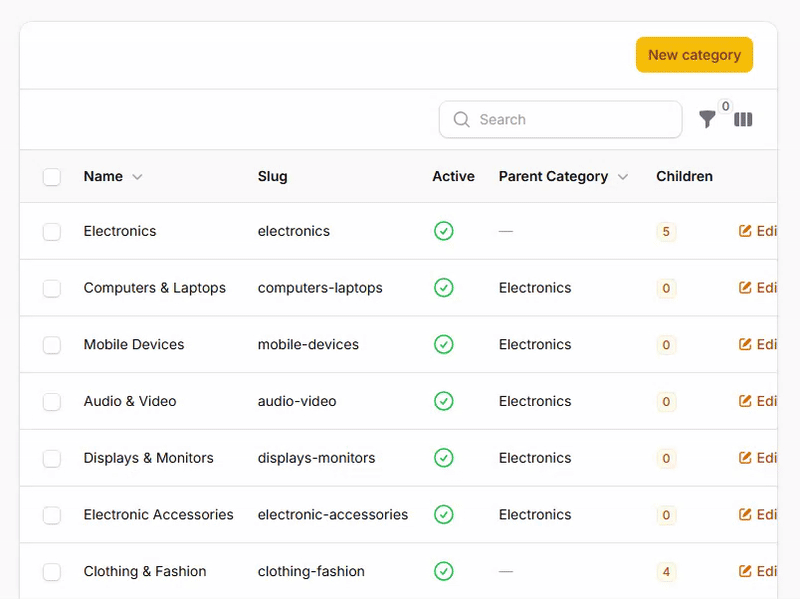Edit the Displays & Monitors row

758,458
